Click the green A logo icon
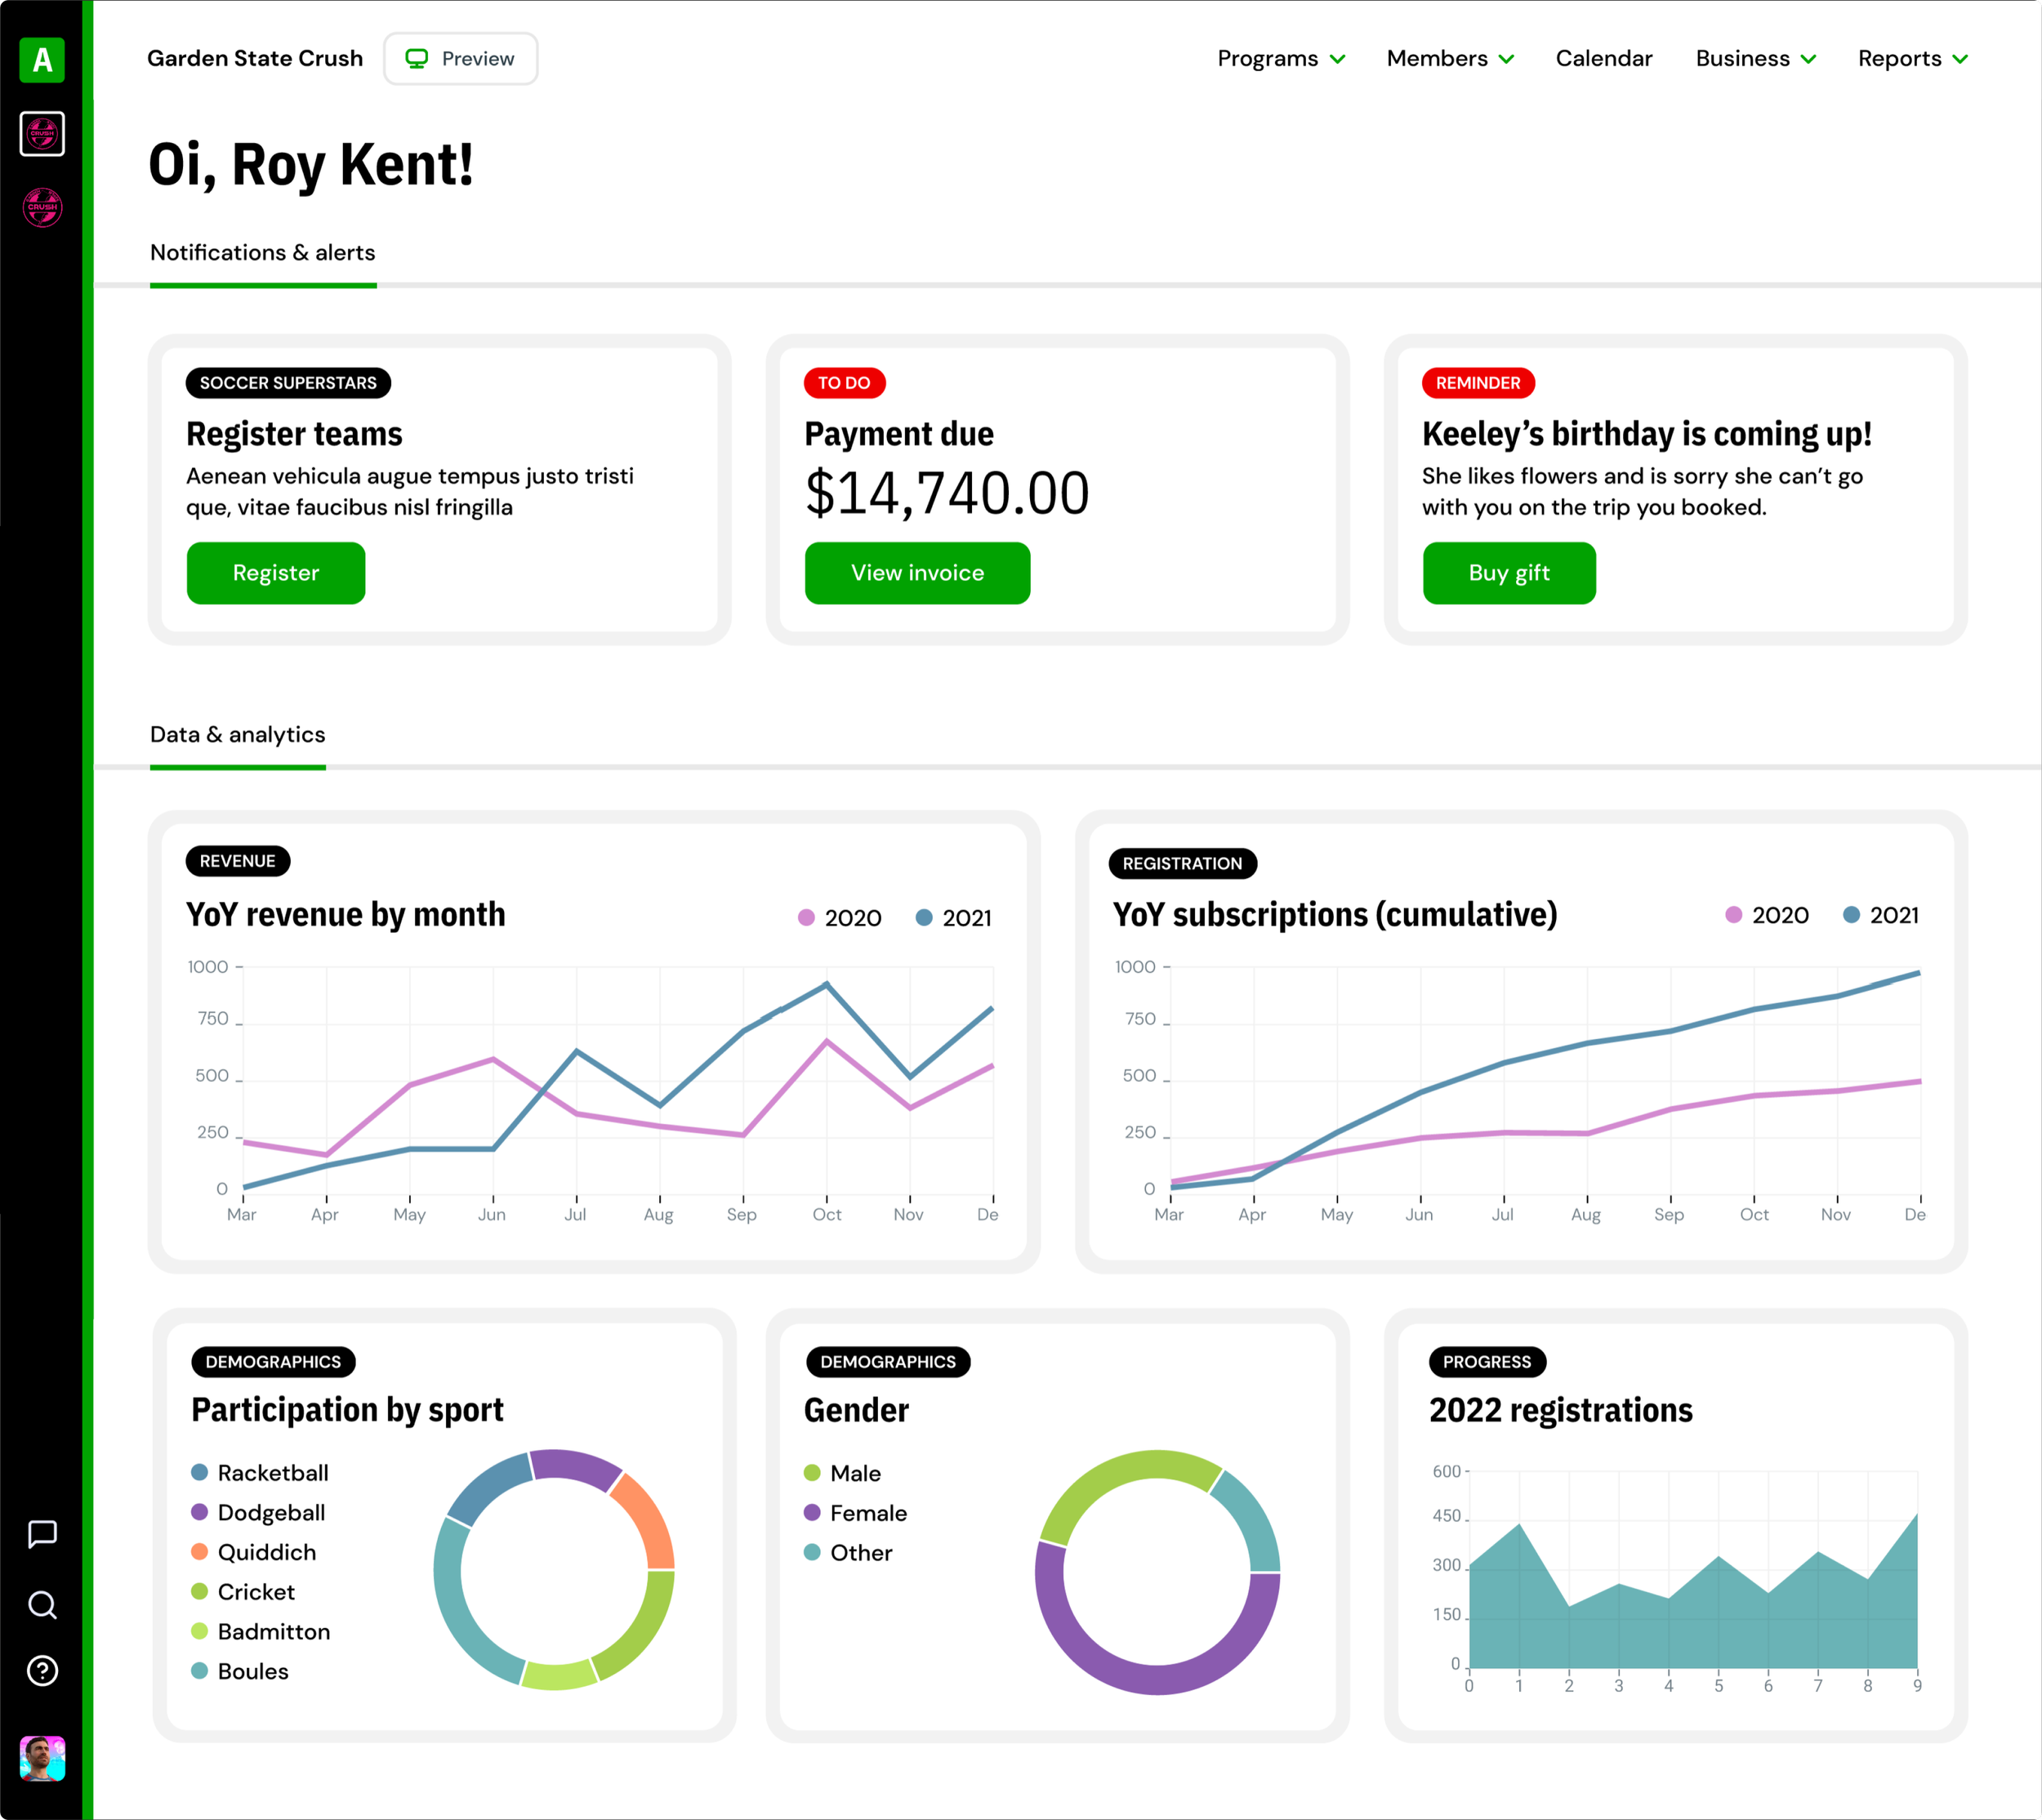The height and width of the screenshot is (1820, 2042). pos(42,60)
